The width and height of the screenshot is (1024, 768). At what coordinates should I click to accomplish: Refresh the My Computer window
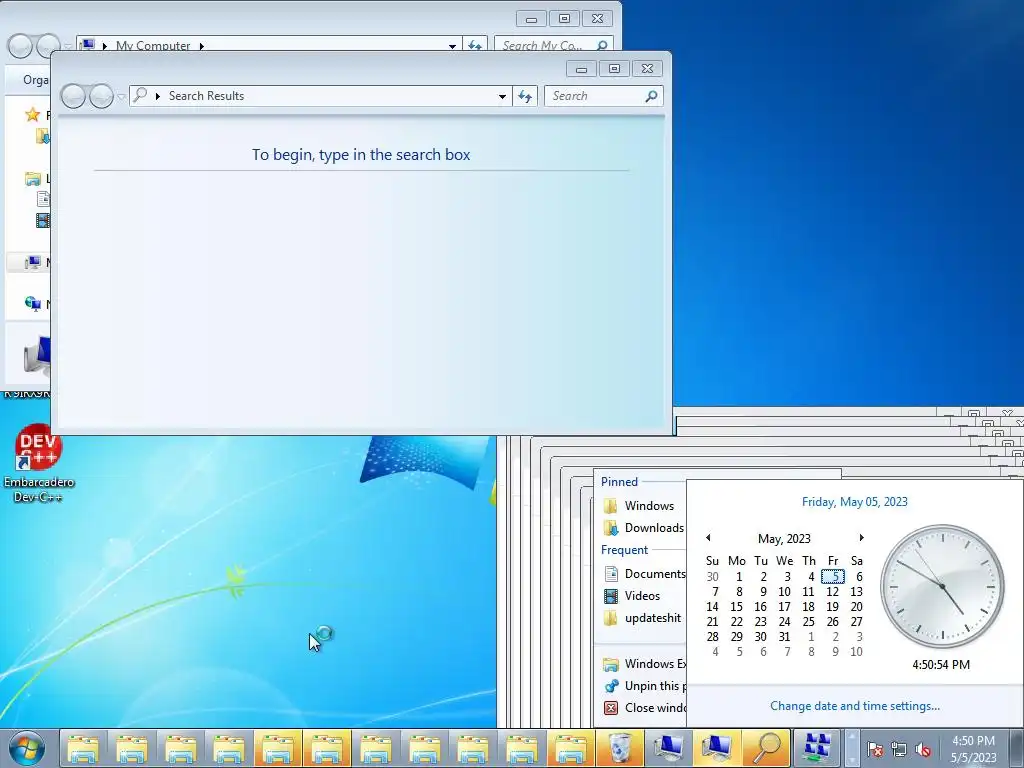(475, 45)
